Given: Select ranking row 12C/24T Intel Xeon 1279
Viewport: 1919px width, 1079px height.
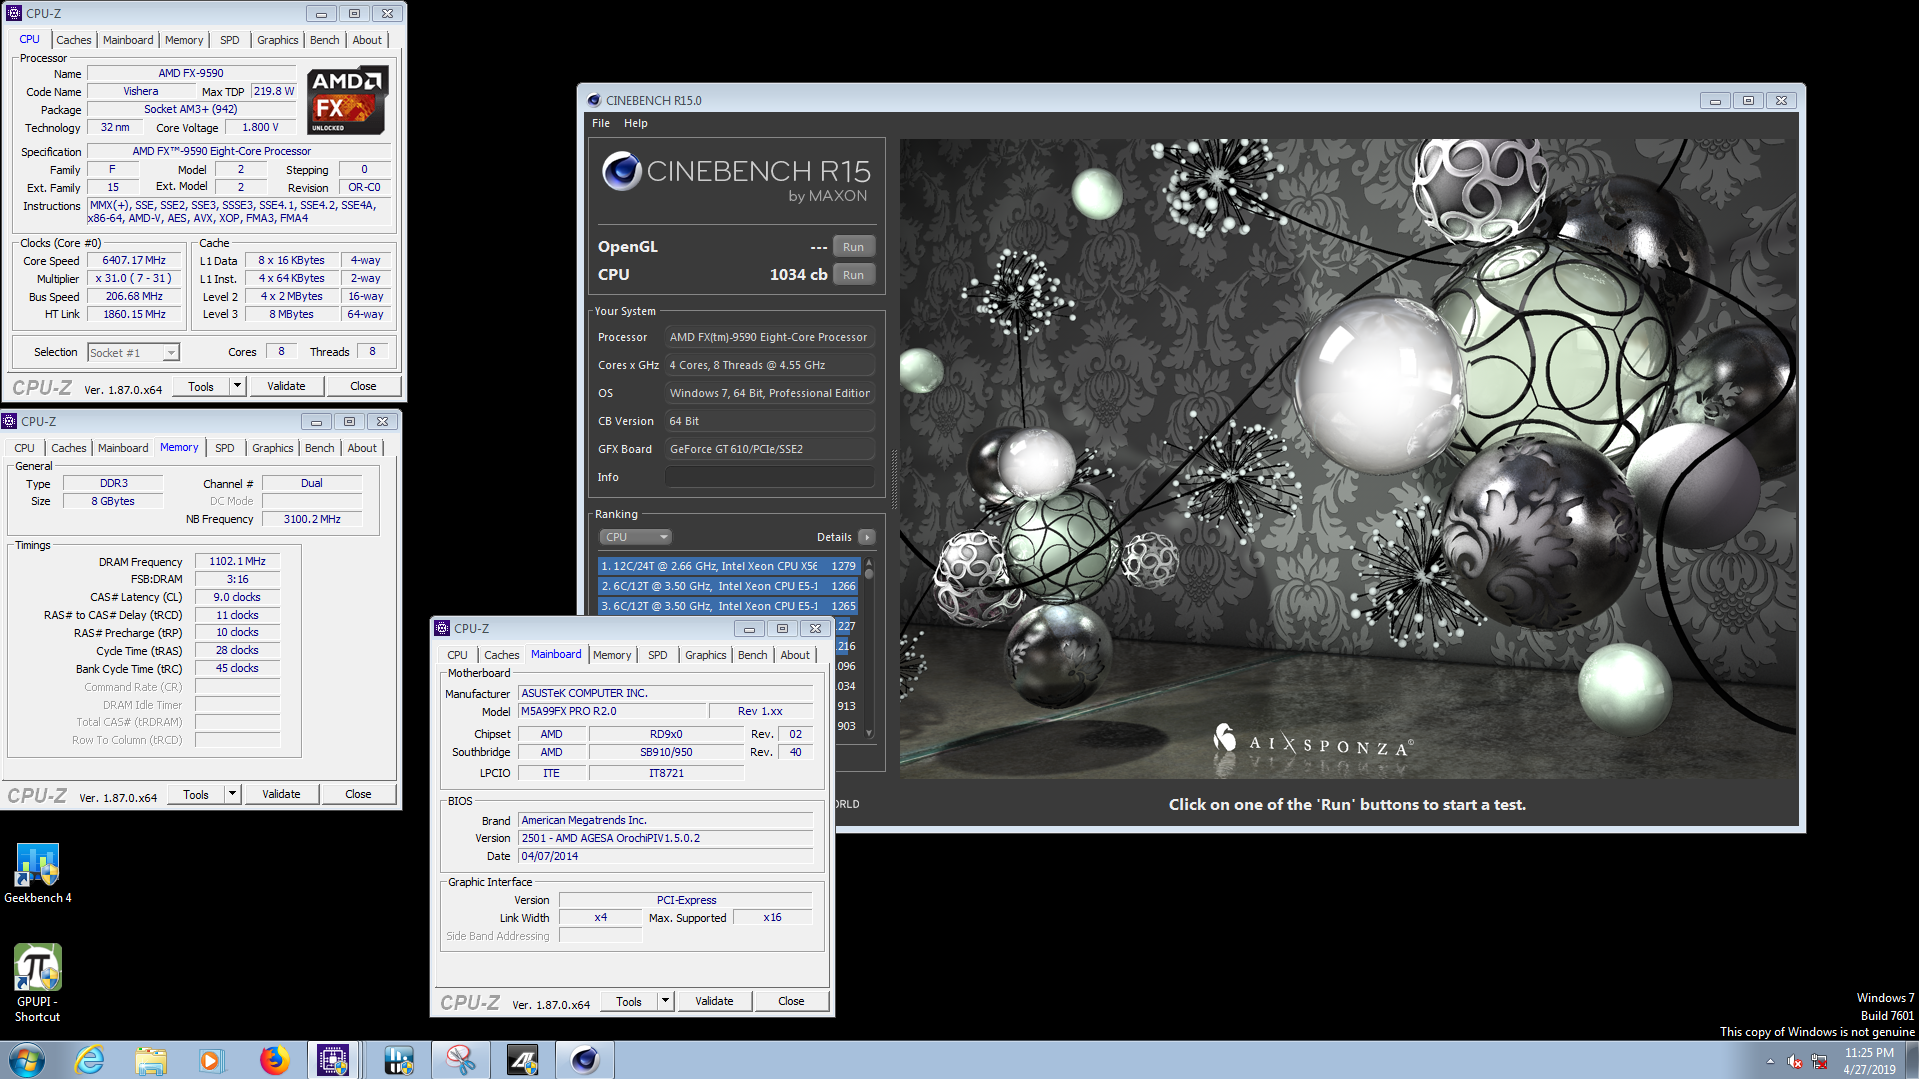Looking at the screenshot, I should 728,566.
